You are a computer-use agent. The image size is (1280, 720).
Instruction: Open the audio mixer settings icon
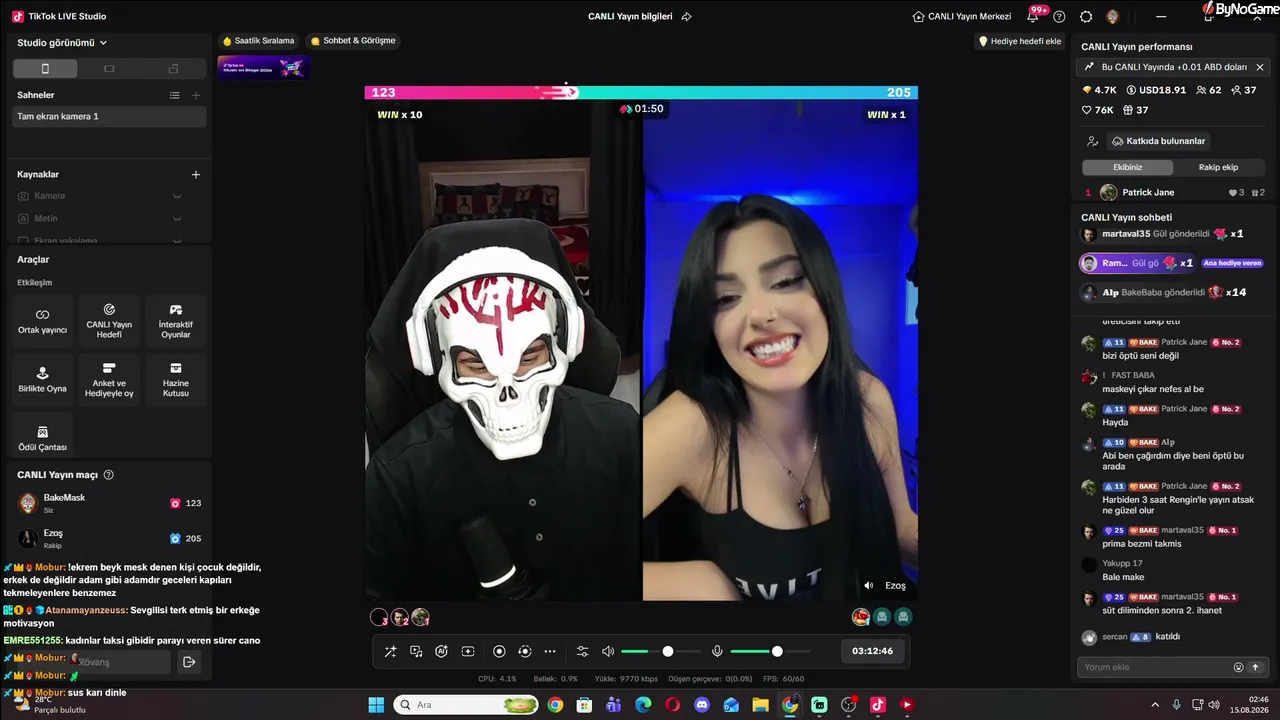tap(583, 652)
